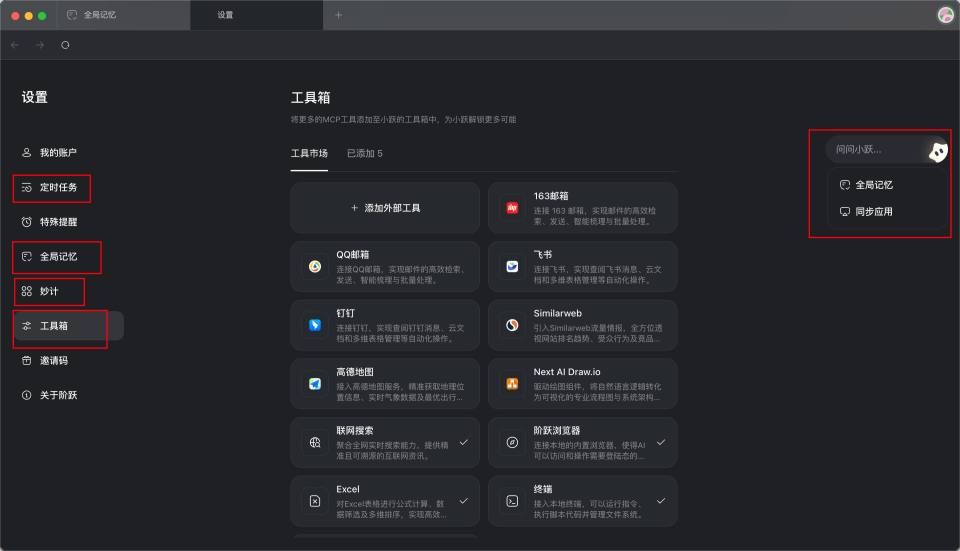The width and height of the screenshot is (960, 551).
Task: Open 妙计 sidebar entry
Action: click(49, 291)
